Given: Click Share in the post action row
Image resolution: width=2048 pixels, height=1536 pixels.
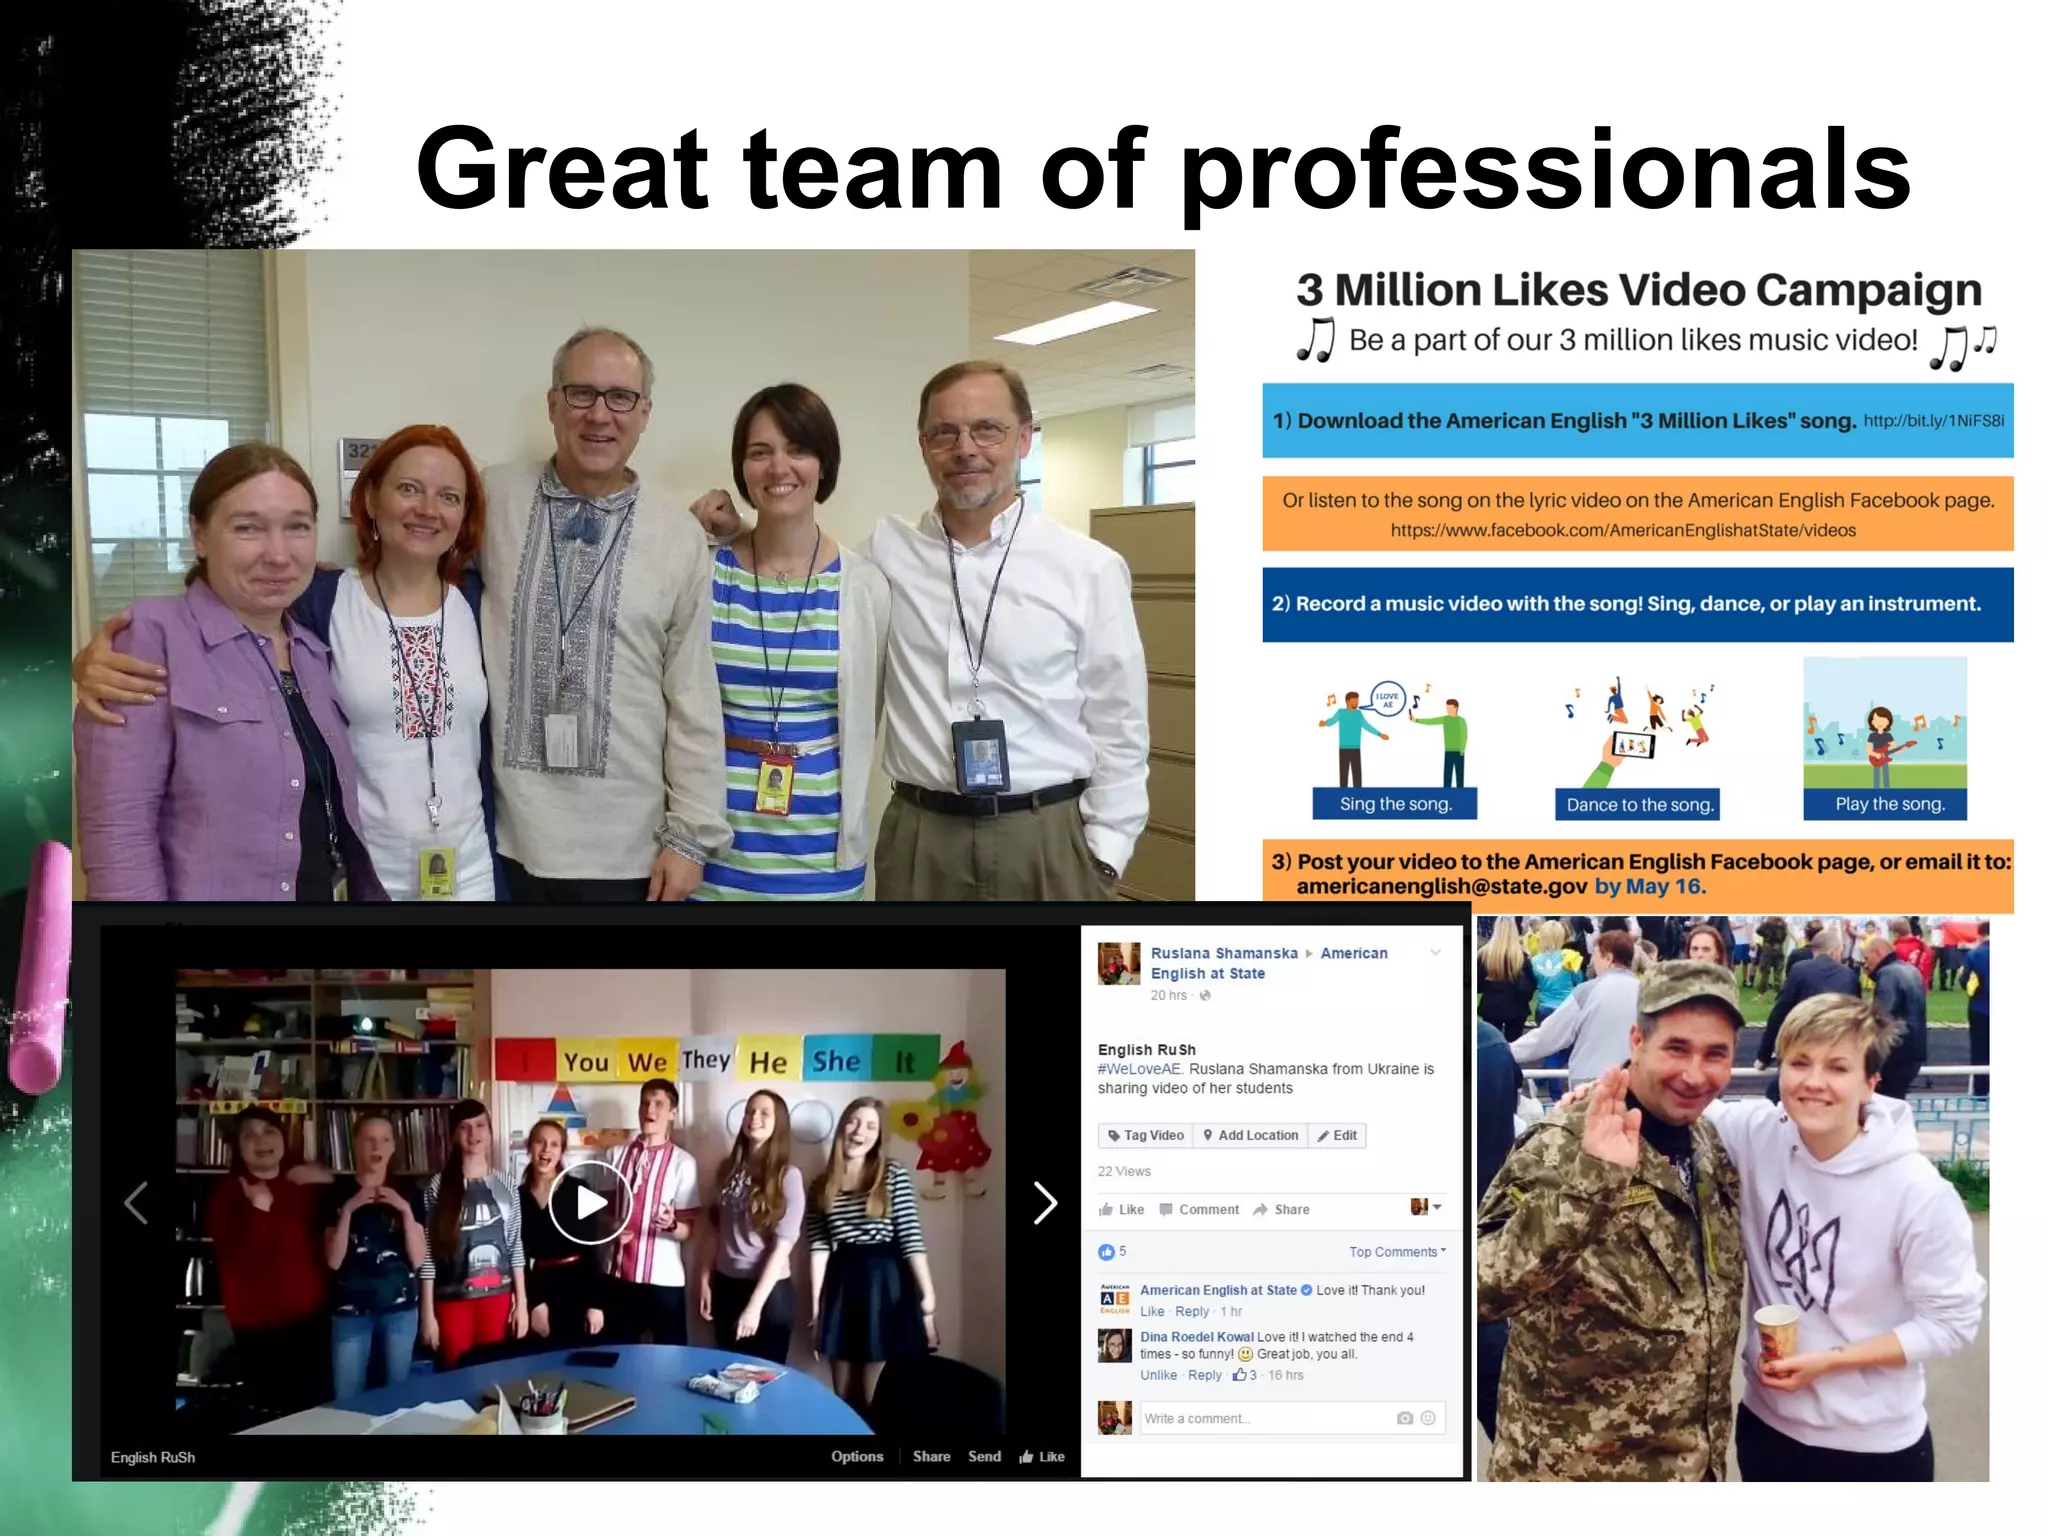Looking at the screenshot, I should (x=1281, y=1209).
